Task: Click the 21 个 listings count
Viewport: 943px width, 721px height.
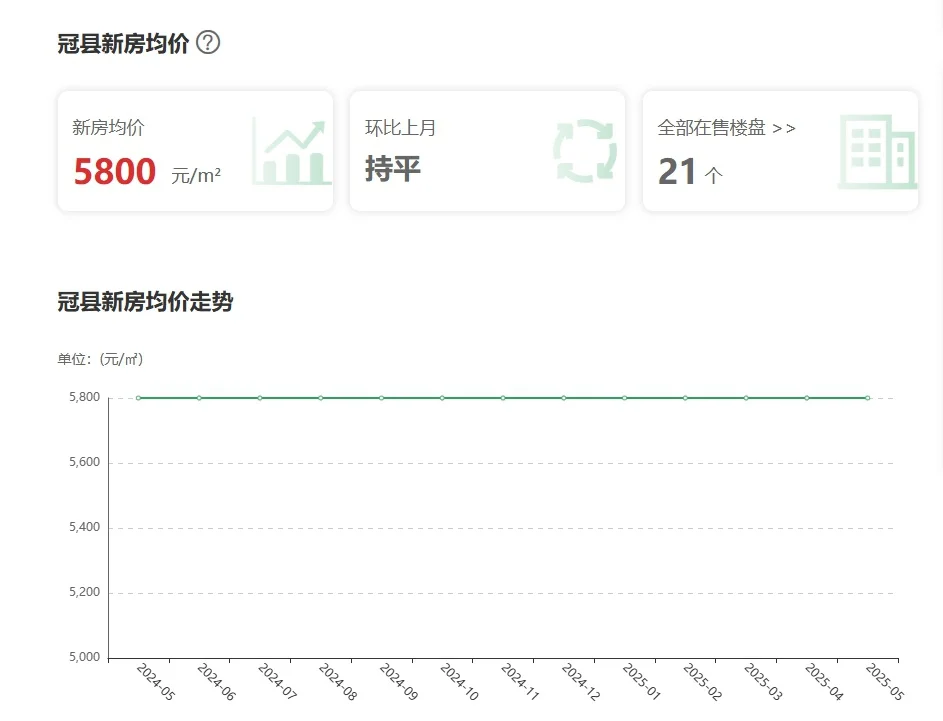Action: coord(689,172)
